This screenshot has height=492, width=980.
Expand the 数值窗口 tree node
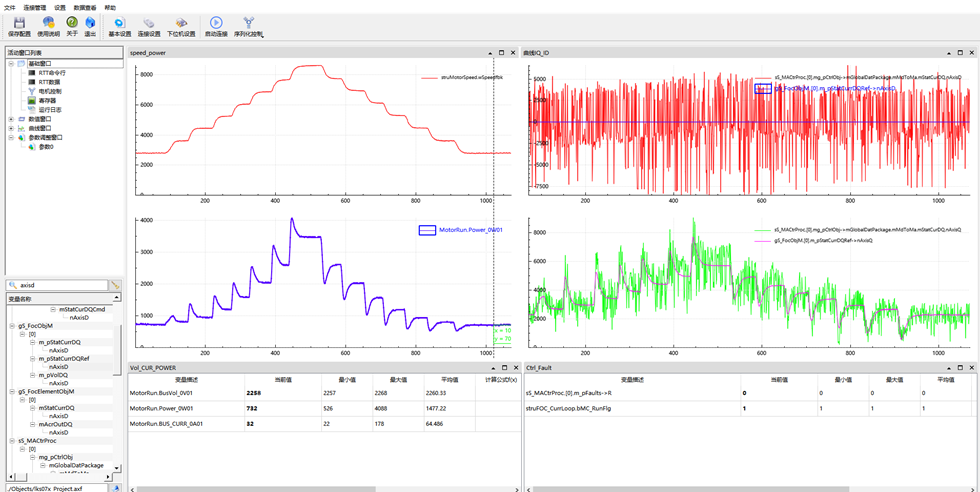tap(11, 118)
